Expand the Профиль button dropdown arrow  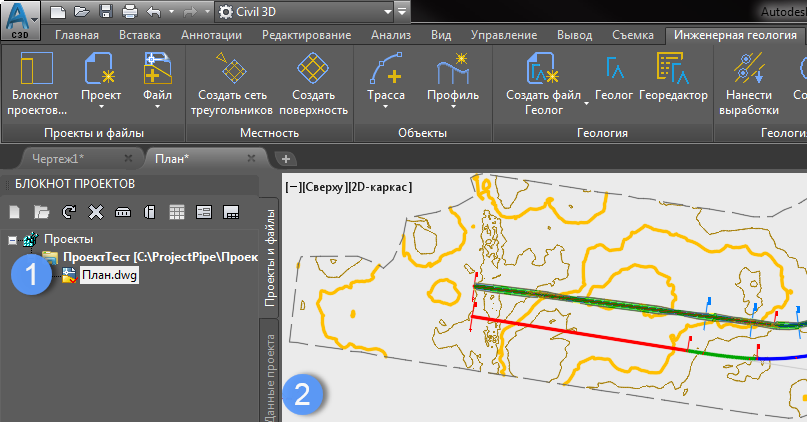[453, 107]
